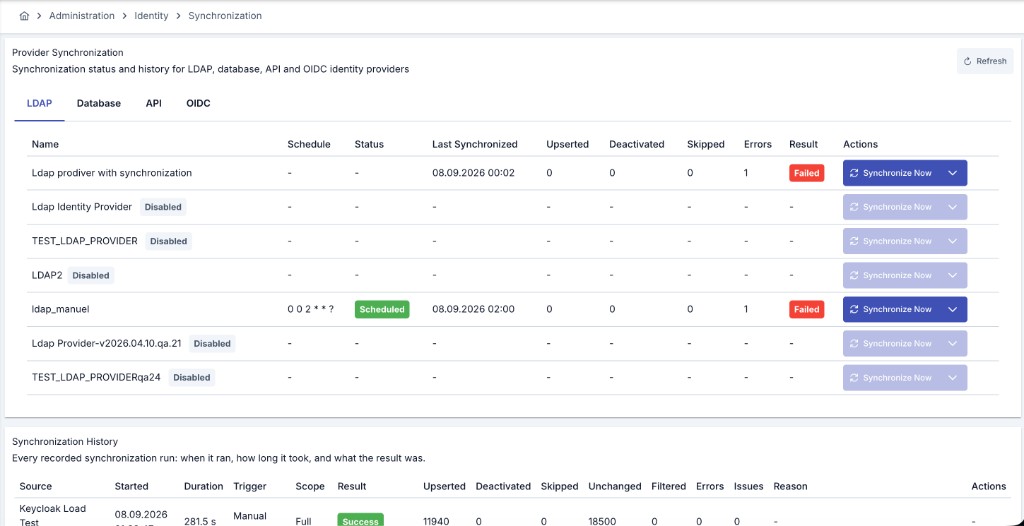The width and height of the screenshot is (1024, 526).
Task: Switch to the Database tab
Action: pos(99,103)
